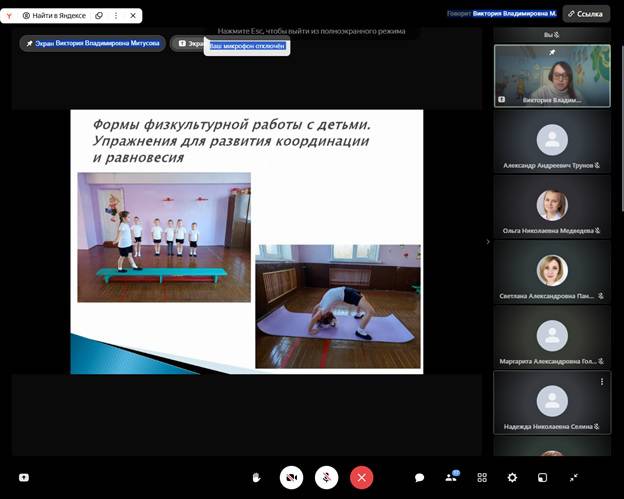This screenshot has width=624, height=499.
Task: Open the chat panel
Action: 419,477
